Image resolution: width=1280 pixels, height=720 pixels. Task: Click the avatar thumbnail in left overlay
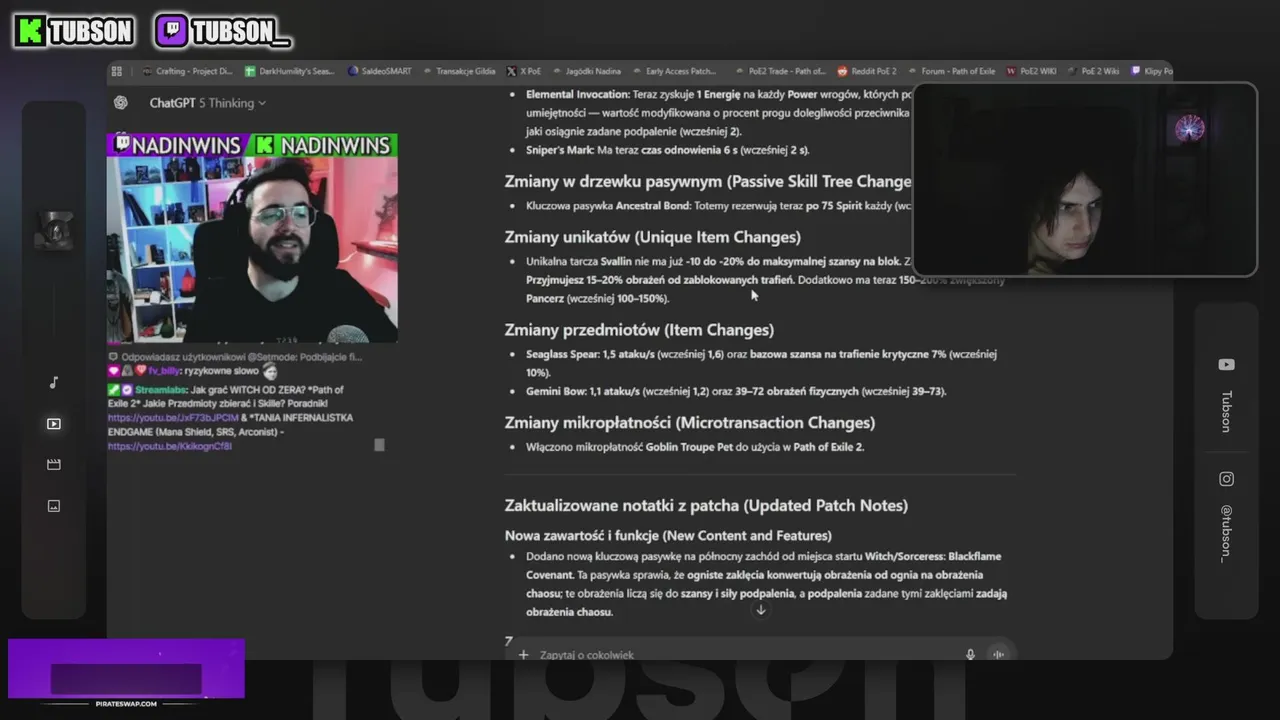(54, 231)
